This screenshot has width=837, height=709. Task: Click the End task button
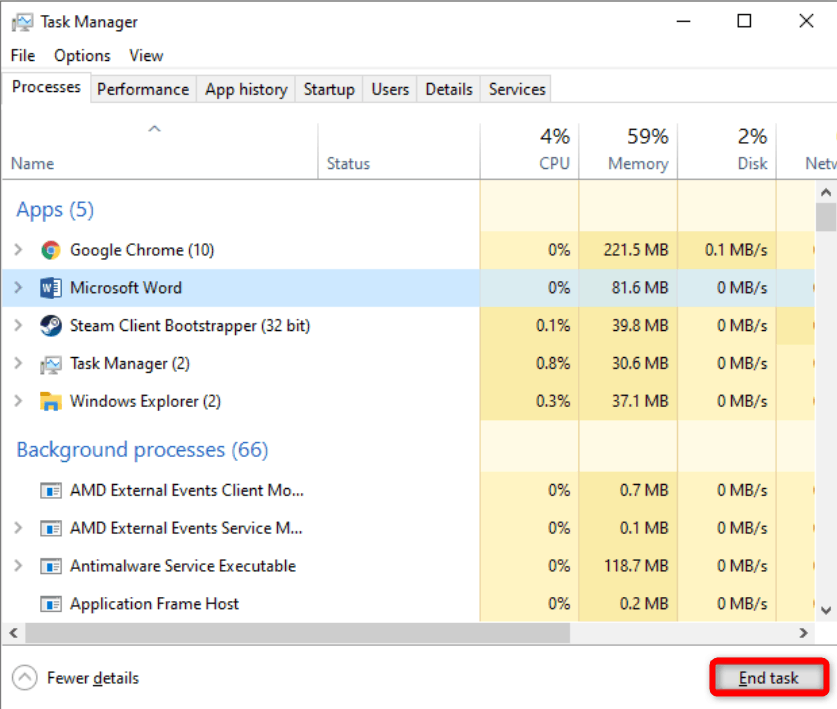[x=769, y=678]
